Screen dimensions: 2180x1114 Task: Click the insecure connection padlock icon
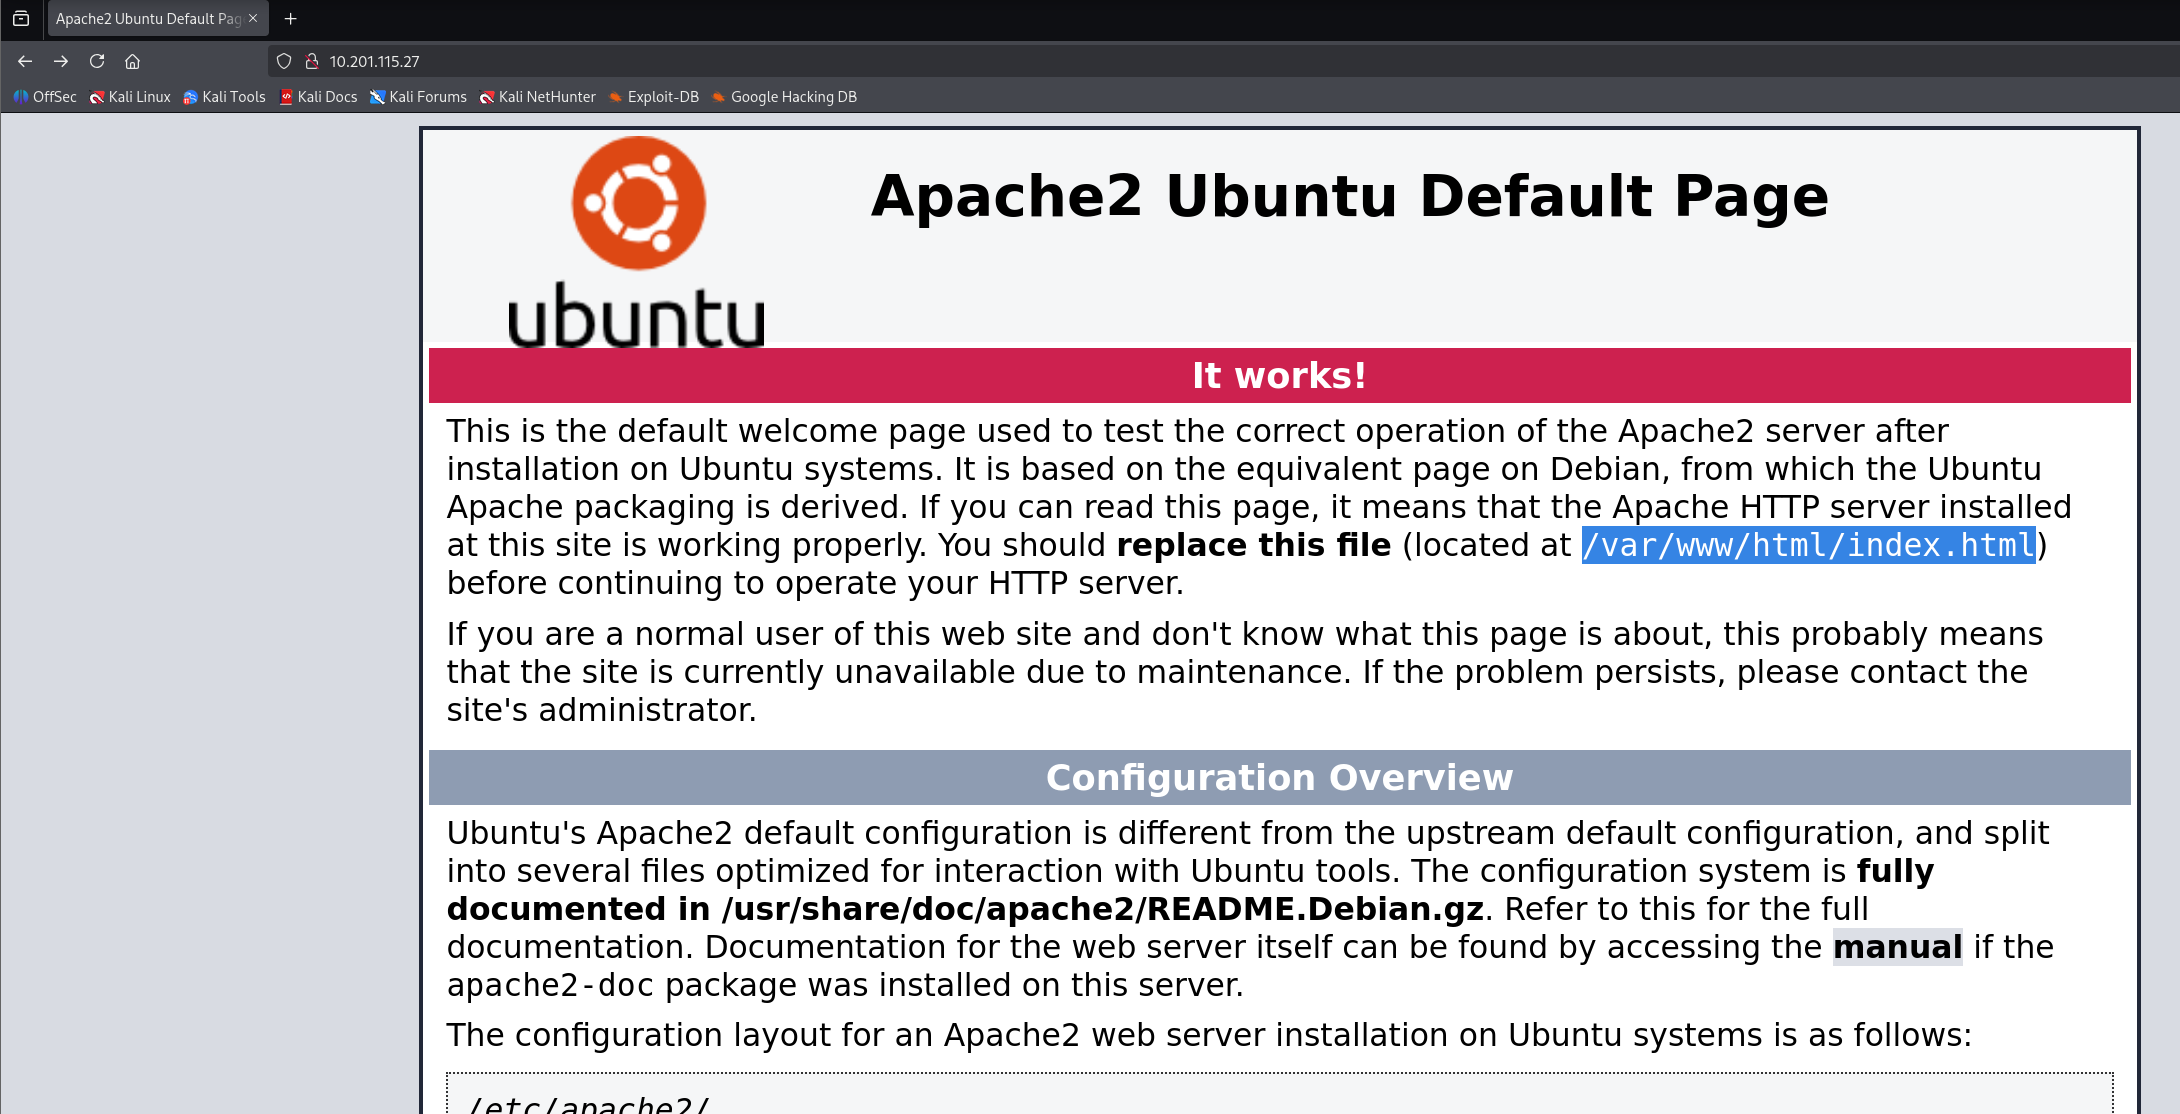(x=312, y=61)
